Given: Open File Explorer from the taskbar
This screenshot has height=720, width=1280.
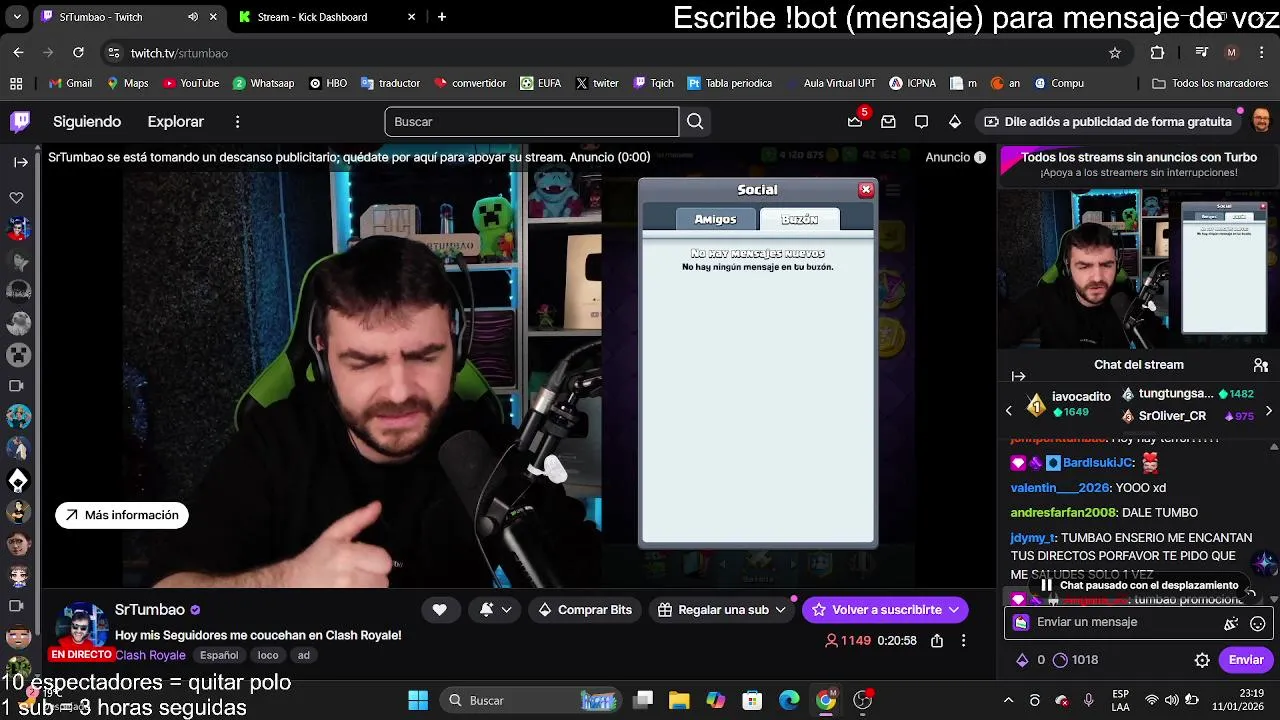Looking at the screenshot, I should click(x=679, y=700).
